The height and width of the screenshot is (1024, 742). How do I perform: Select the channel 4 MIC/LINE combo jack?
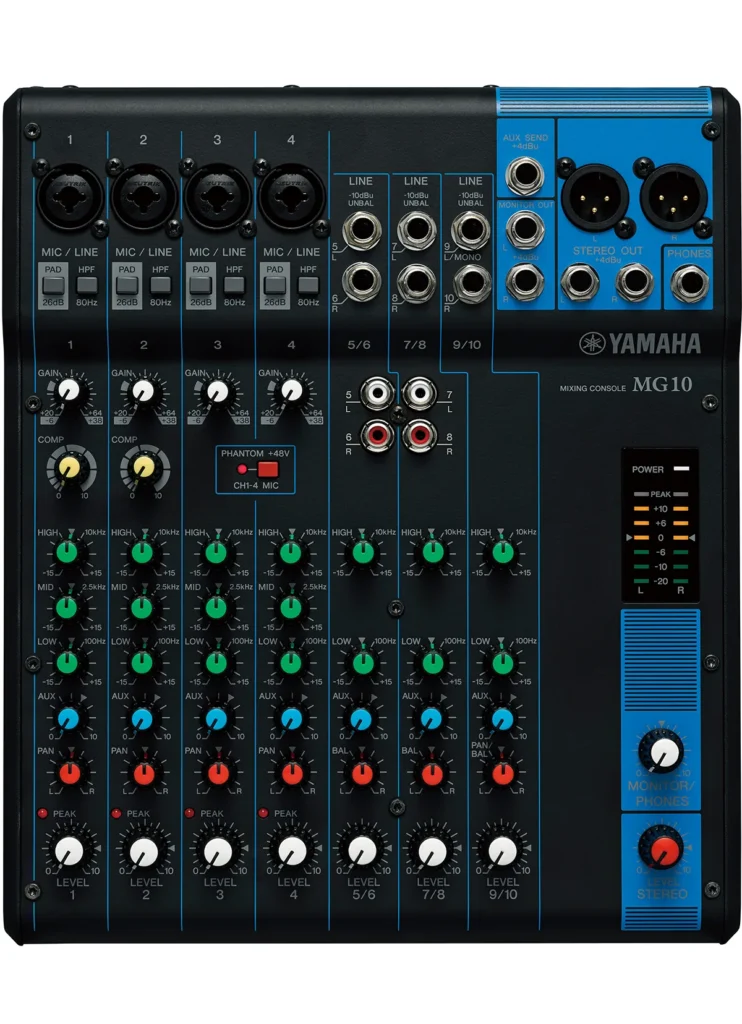pyautogui.click(x=291, y=196)
